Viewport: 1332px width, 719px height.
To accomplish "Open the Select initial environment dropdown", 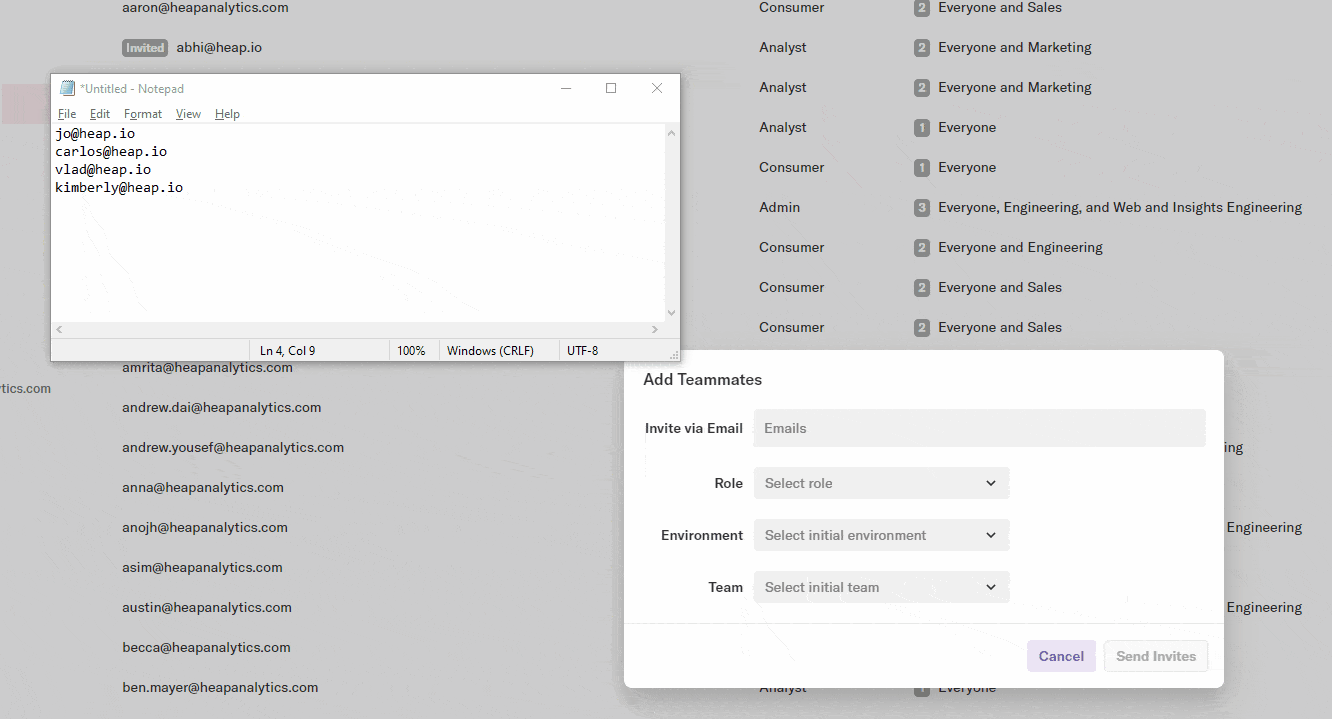I will tap(881, 535).
